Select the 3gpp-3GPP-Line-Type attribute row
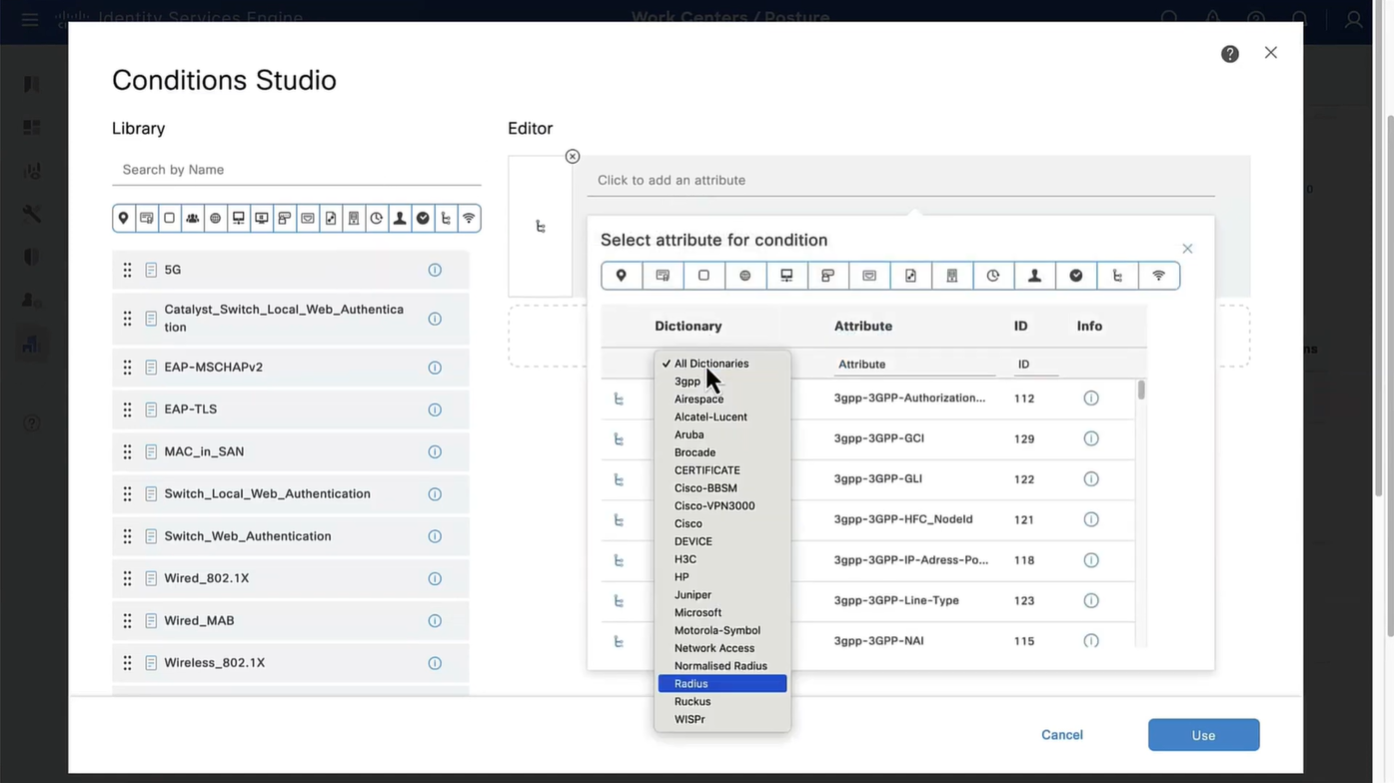Screen dimensions: 1394x783 point(896,601)
